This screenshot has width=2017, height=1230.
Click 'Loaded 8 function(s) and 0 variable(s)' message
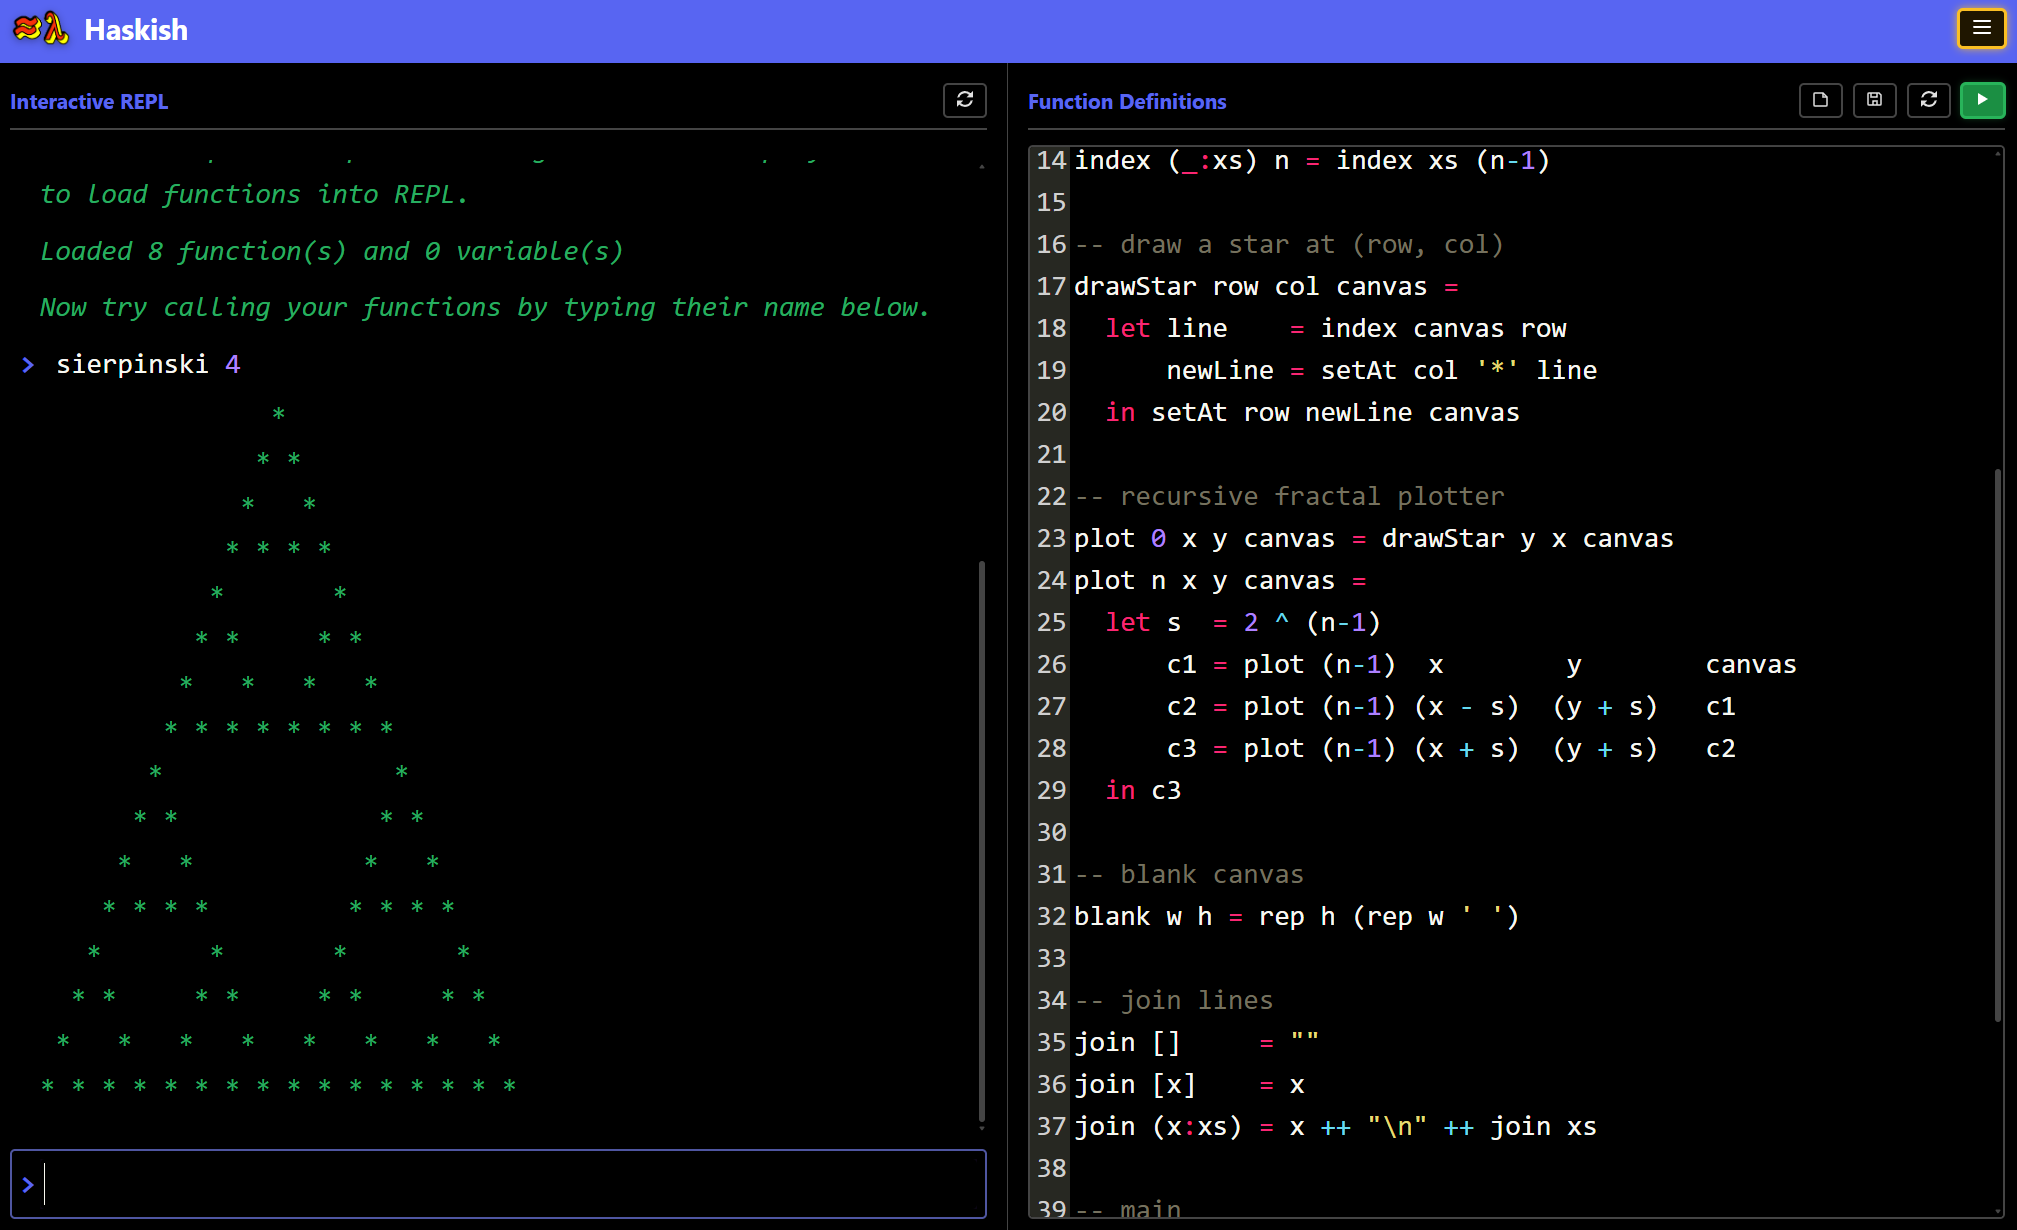[x=332, y=251]
